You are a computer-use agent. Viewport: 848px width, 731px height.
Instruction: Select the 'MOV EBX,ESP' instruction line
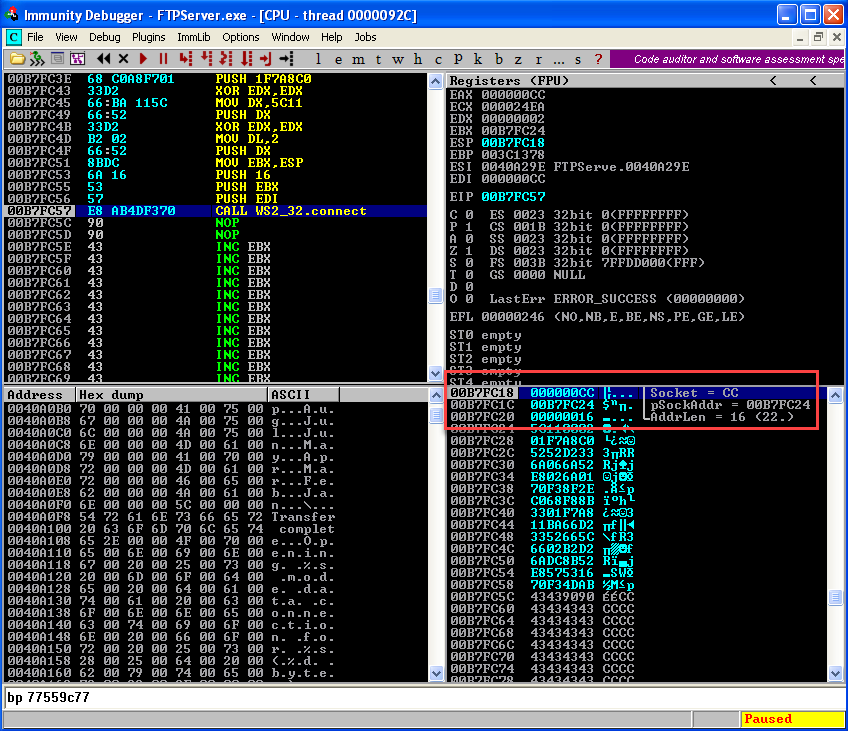(x=216, y=163)
